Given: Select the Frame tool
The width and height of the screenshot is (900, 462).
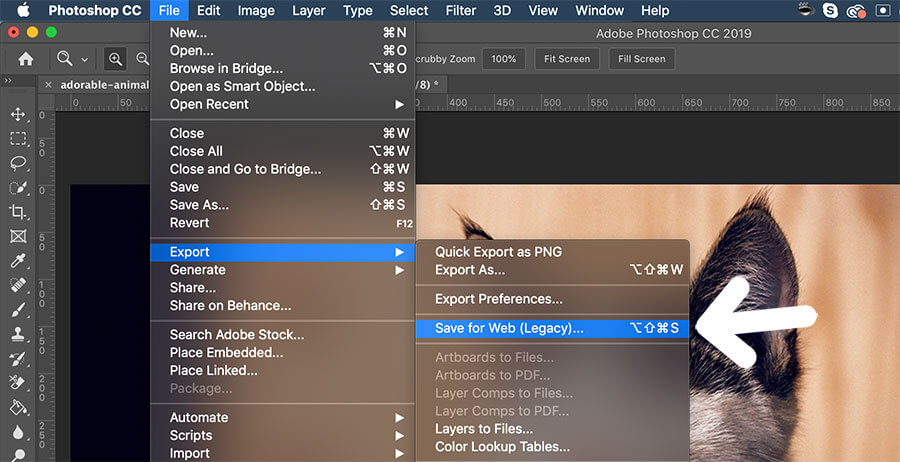Looking at the screenshot, I should [18, 236].
